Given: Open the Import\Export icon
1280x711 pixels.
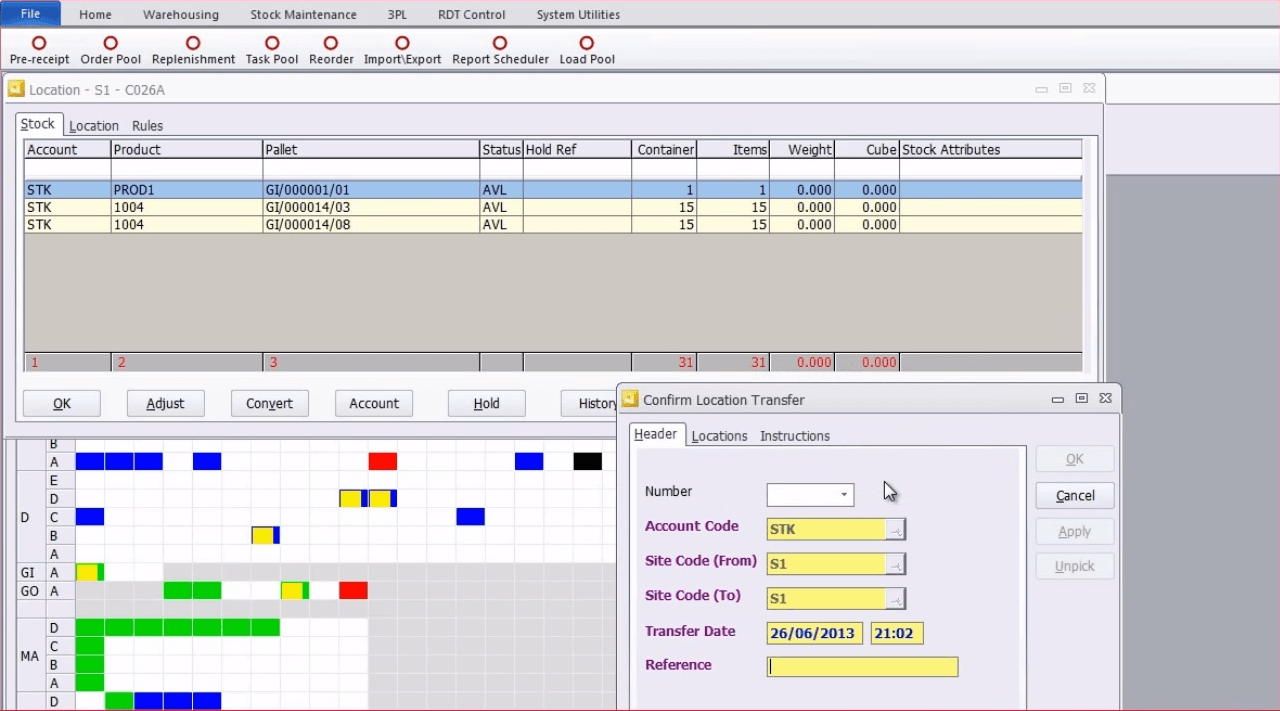Looking at the screenshot, I should [x=402, y=43].
